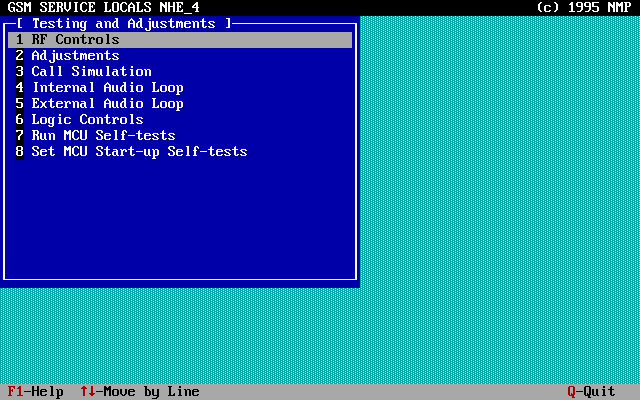Click hotkey number 6 beside Logic Controls
The height and width of the screenshot is (400, 640).
click(x=19, y=120)
